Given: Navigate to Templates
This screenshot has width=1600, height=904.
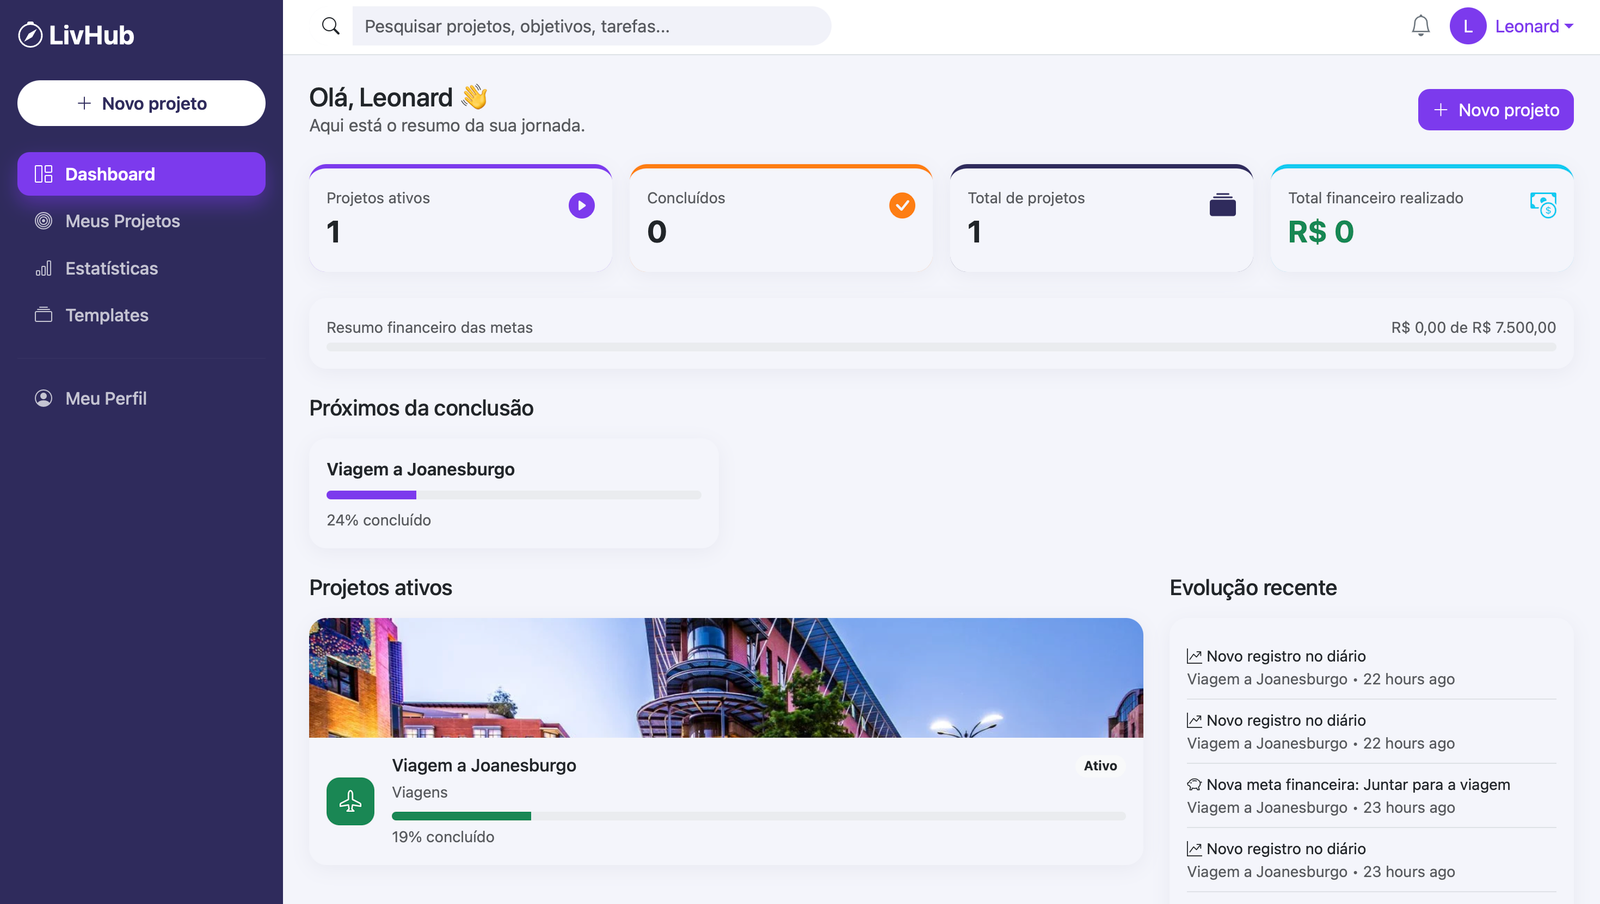Looking at the screenshot, I should click(x=141, y=315).
